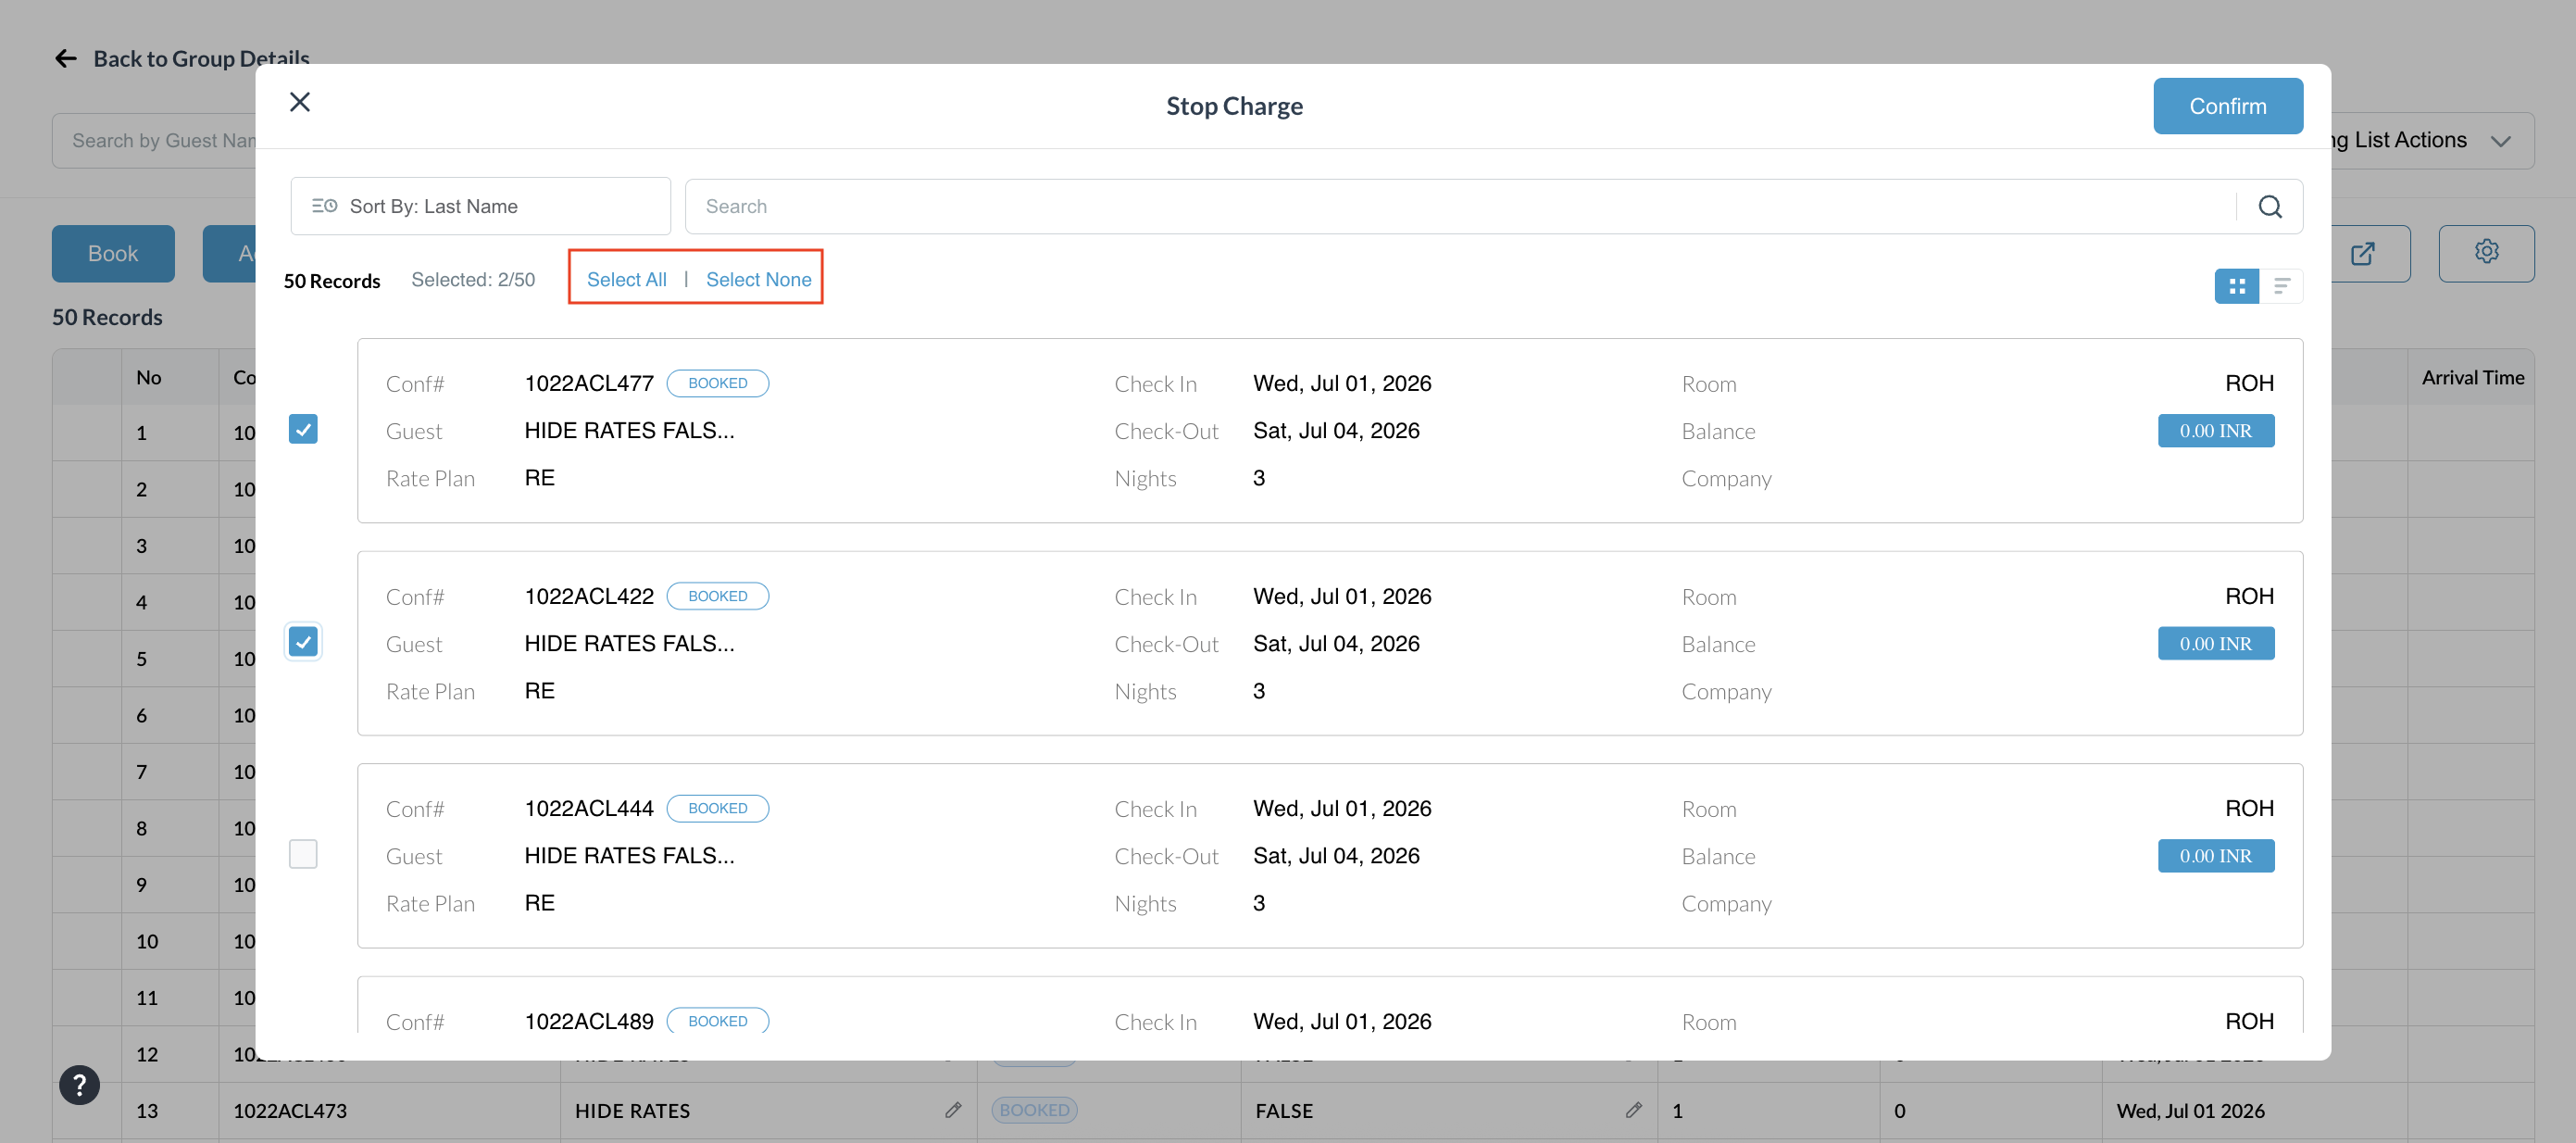Switch to grid card view

[x=2237, y=286]
